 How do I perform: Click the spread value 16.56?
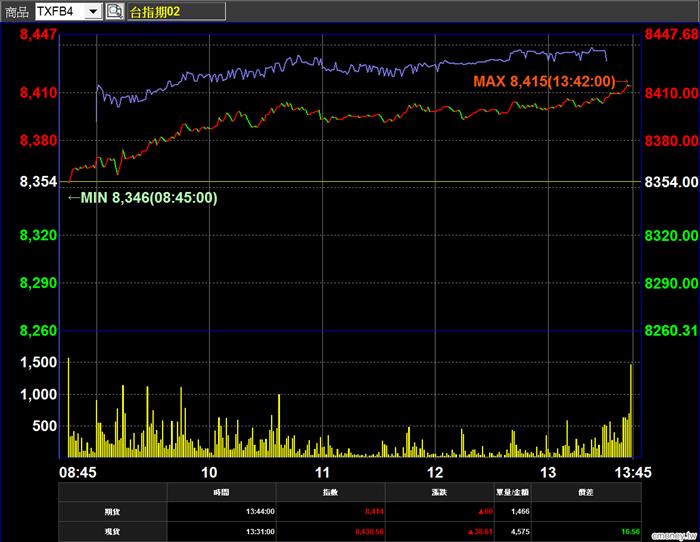[630, 531]
